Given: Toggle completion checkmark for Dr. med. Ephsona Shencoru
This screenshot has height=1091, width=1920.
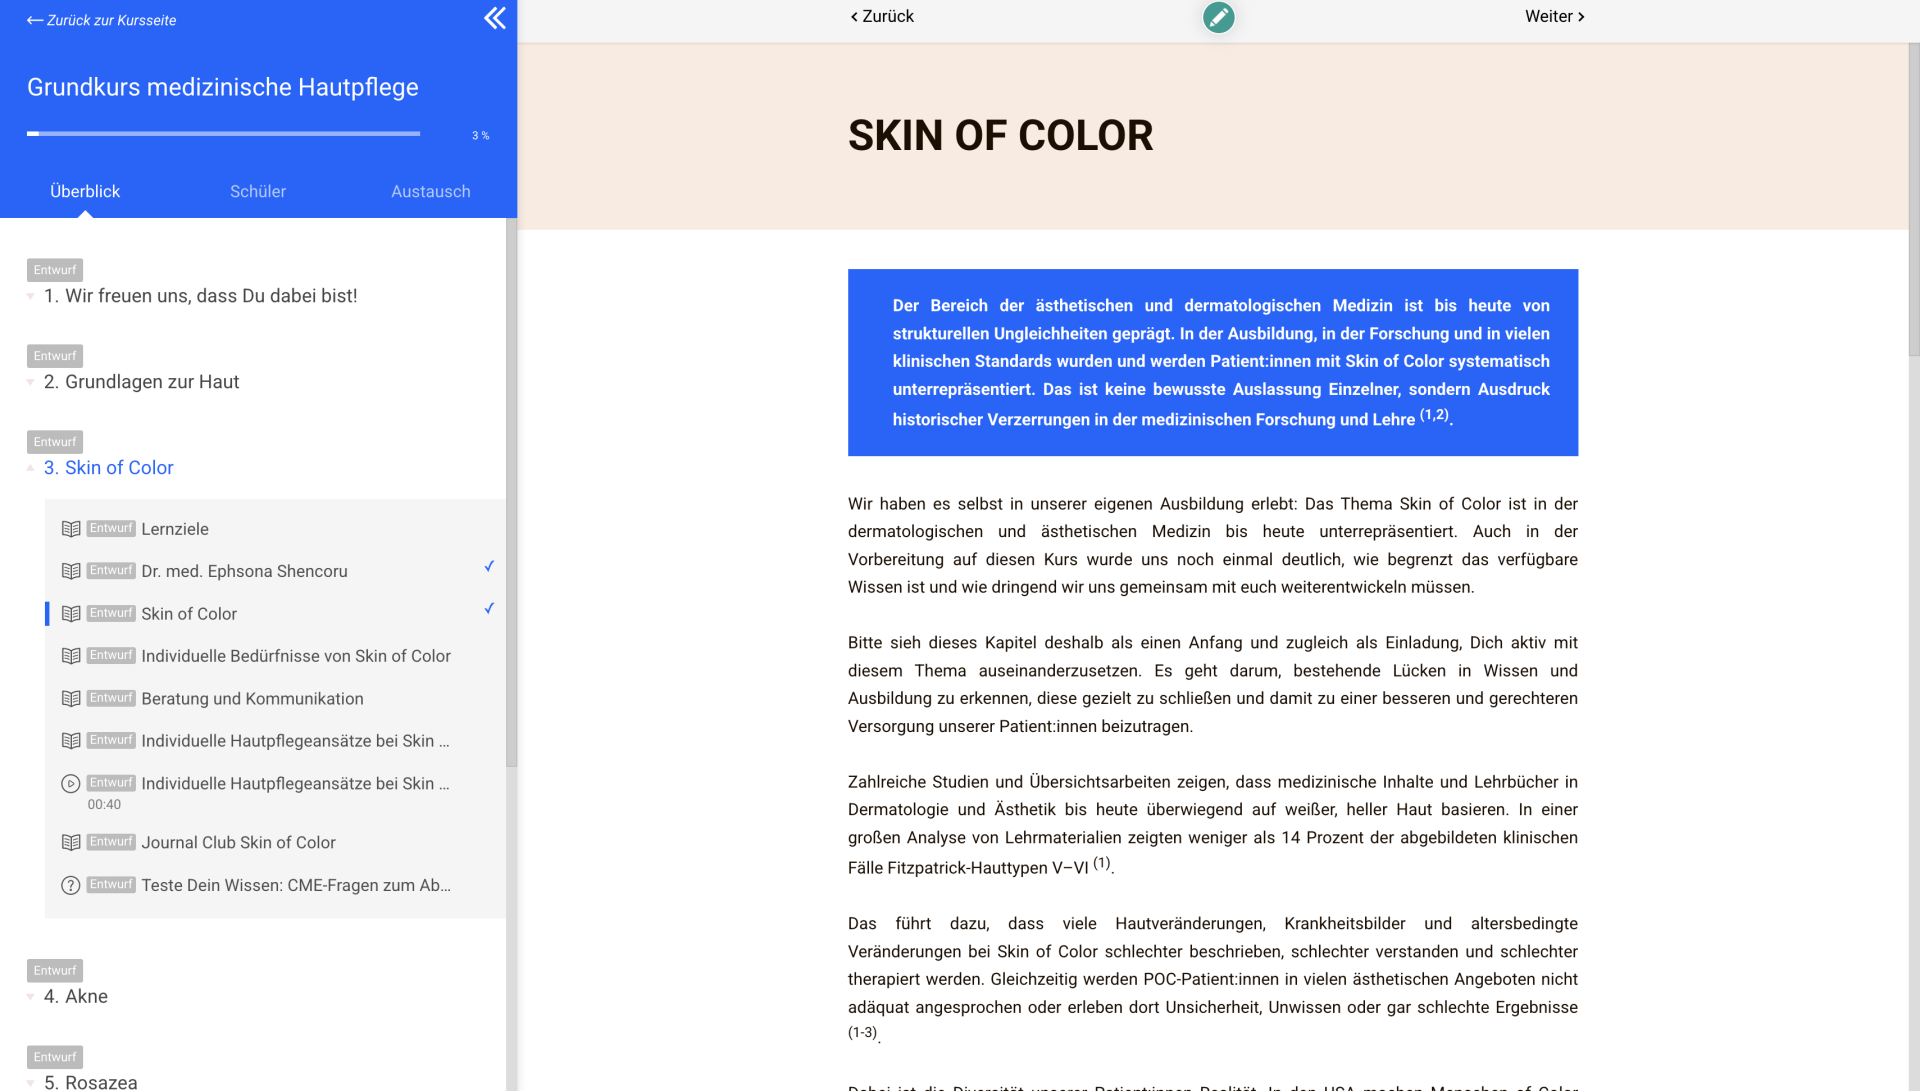Looking at the screenshot, I should pyautogui.click(x=489, y=567).
